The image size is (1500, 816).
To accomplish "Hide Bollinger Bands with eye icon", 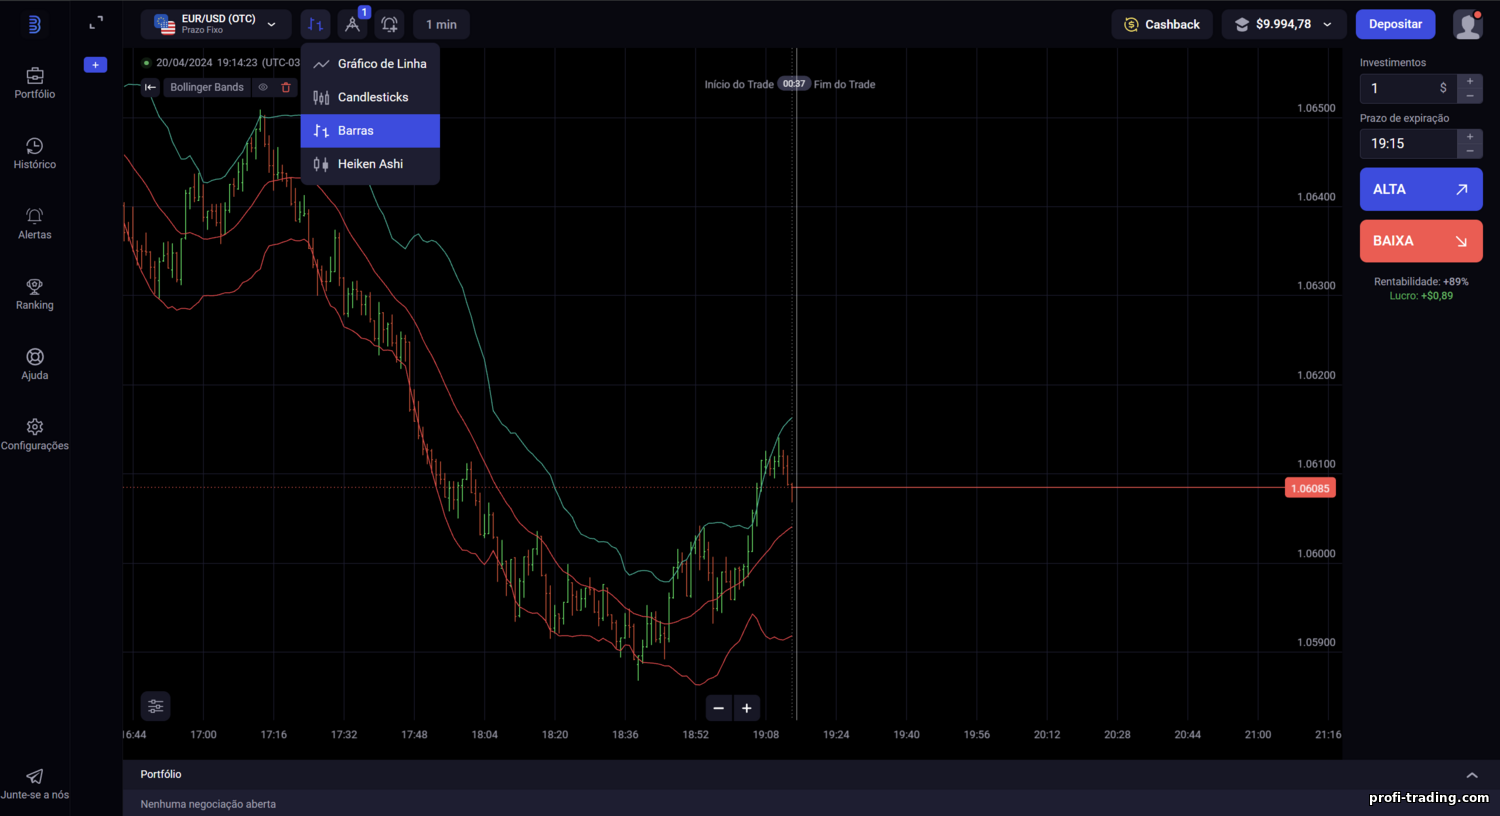I will coord(263,87).
